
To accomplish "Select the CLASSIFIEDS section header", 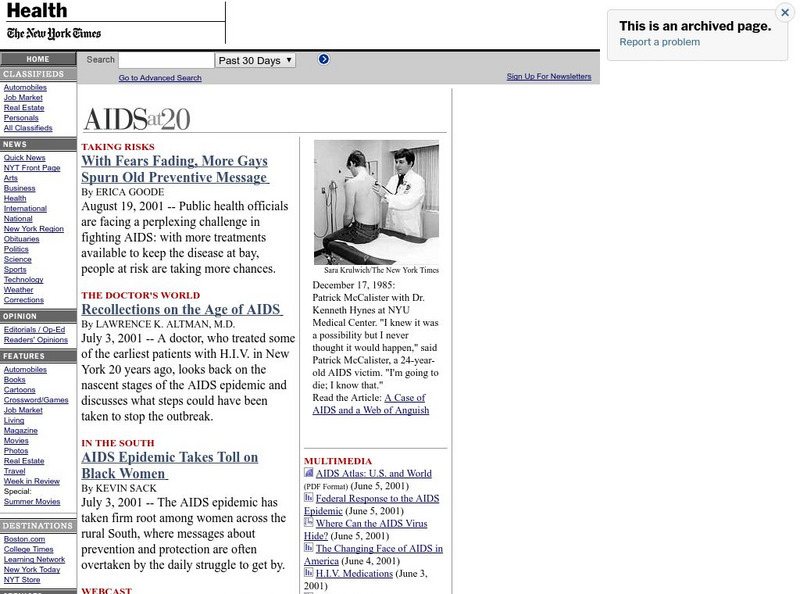I will pyautogui.click(x=38, y=74).
